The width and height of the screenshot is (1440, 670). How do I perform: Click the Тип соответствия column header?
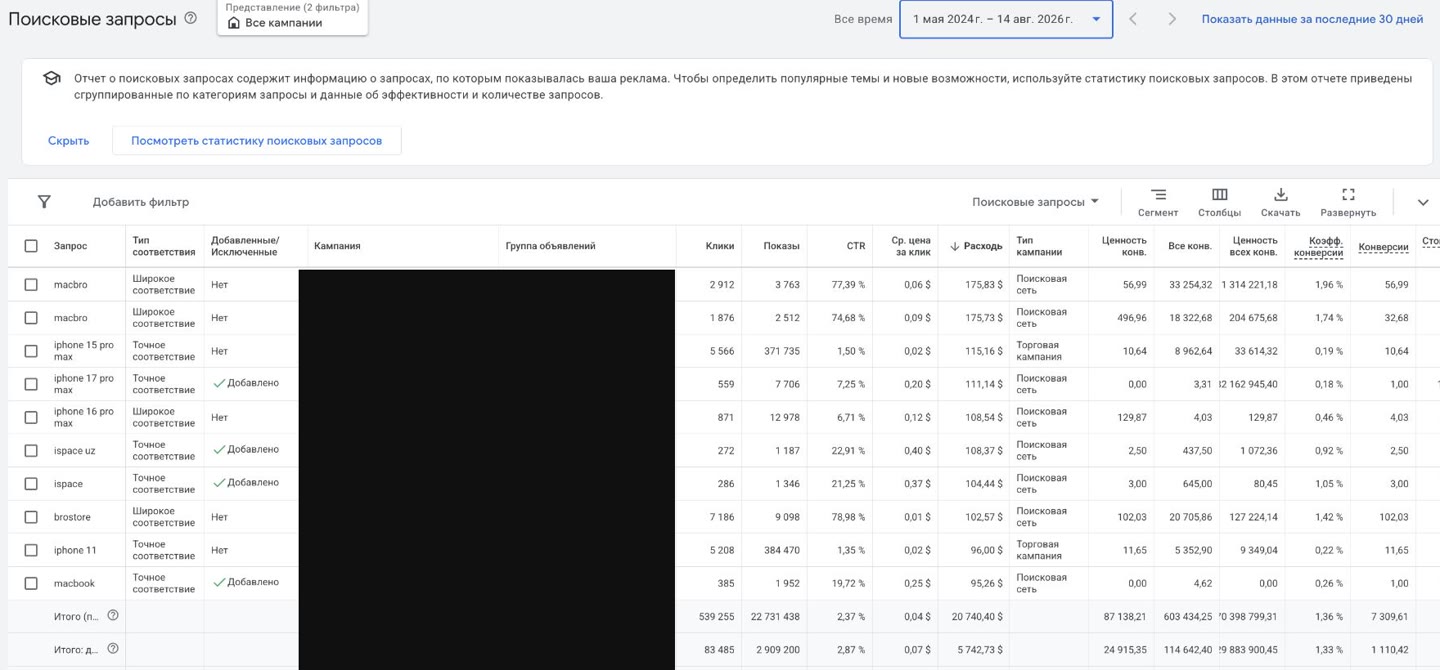(164, 246)
